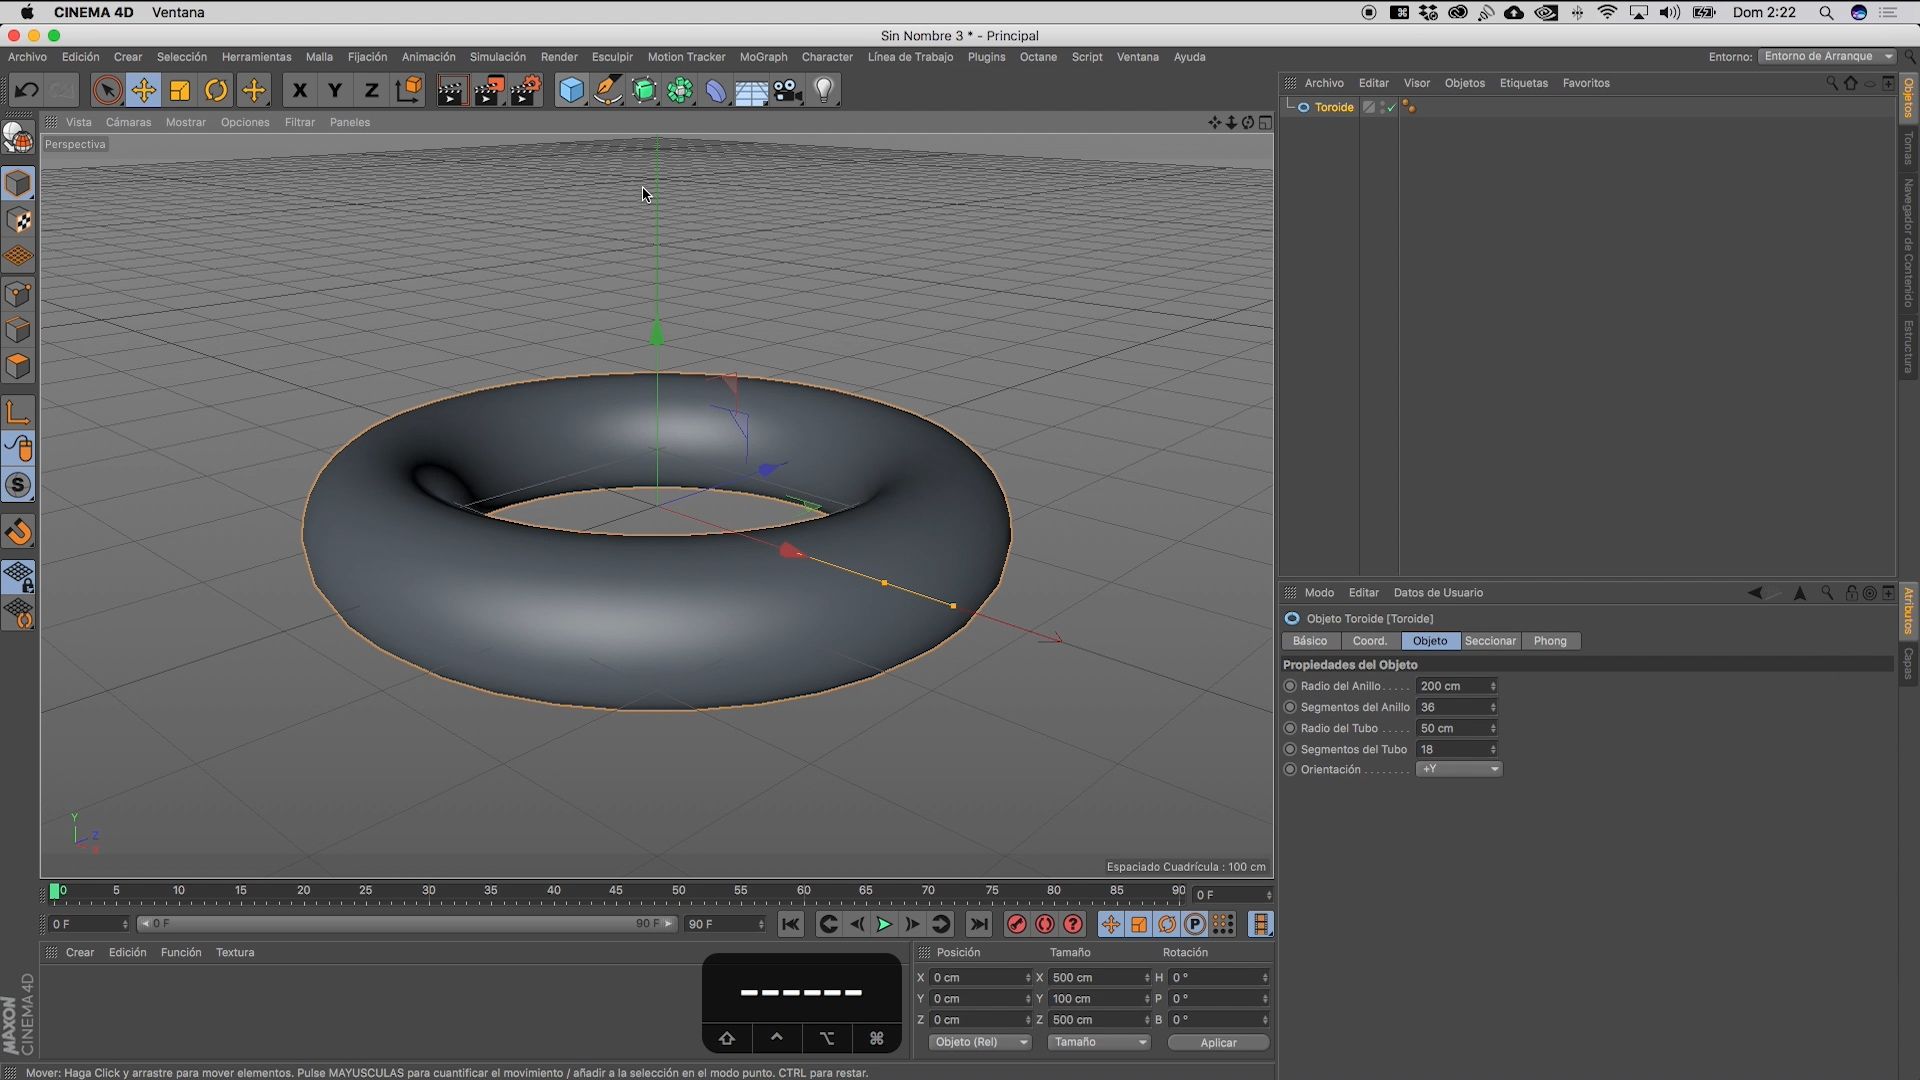Viewport: 1920px width, 1080px height.
Task: Go to start of timeline
Action: point(790,924)
